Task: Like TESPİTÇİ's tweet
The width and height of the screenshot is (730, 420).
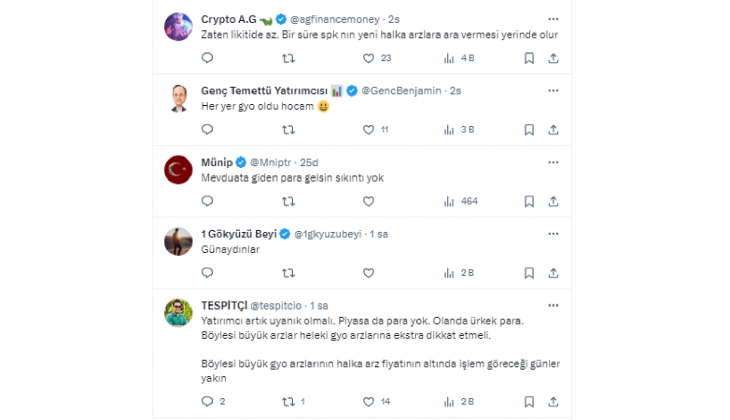Action: tap(369, 401)
